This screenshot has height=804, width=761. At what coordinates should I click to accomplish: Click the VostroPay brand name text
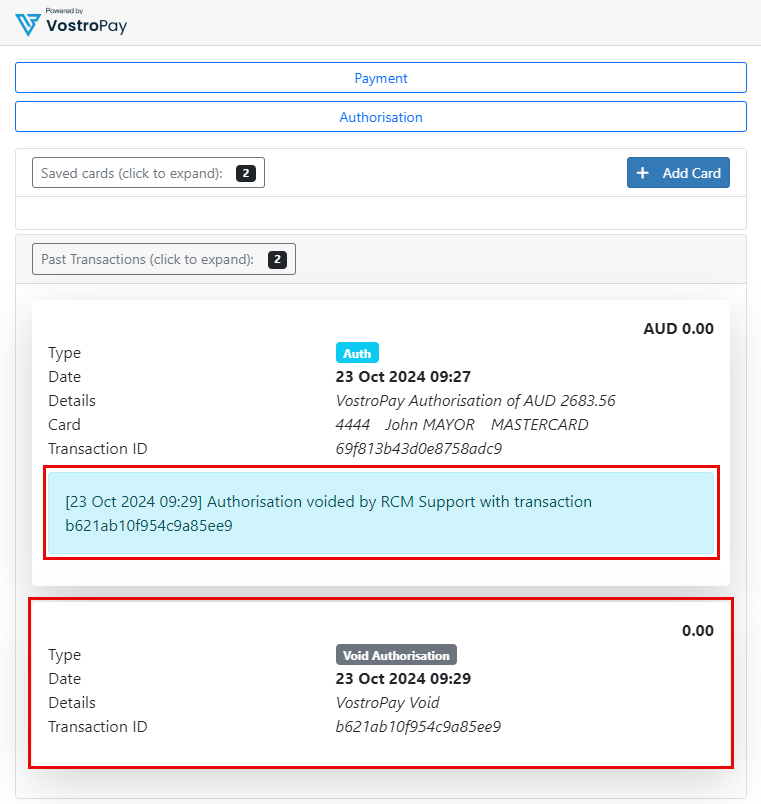(86, 26)
